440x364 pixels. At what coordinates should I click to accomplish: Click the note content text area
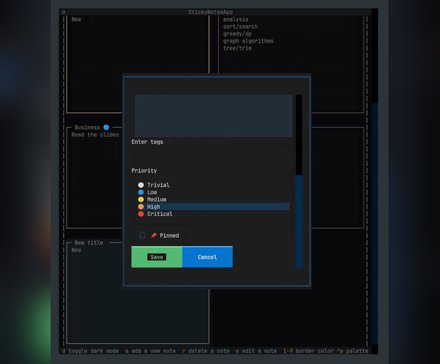click(x=213, y=116)
